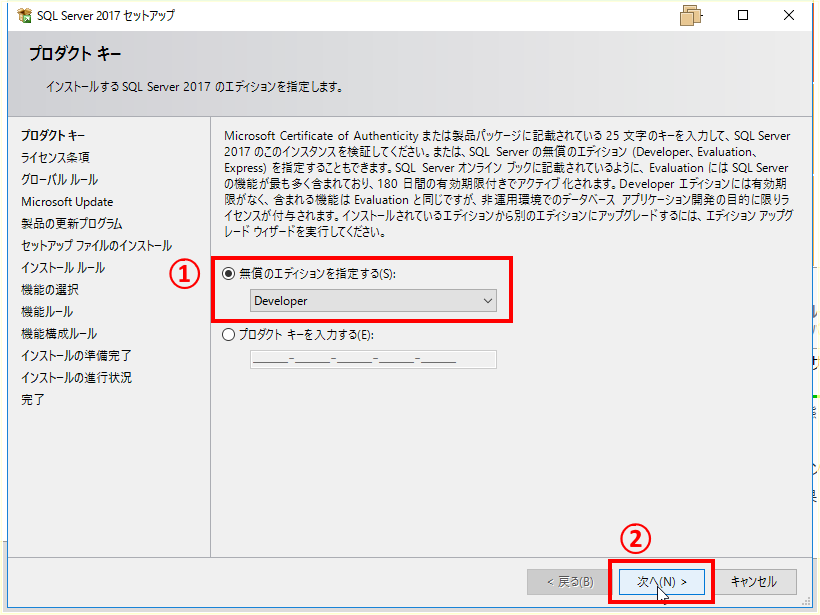
Task: Select セットアップ ファイルのインストール step
Action: (x=96, y=246)
